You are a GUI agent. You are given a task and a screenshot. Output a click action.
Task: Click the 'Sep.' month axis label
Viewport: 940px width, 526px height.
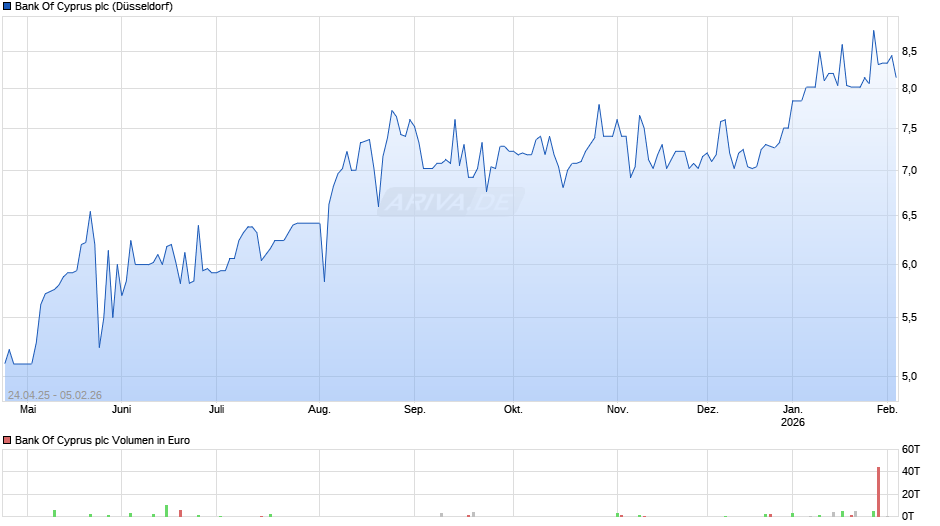tap(414, 409)
